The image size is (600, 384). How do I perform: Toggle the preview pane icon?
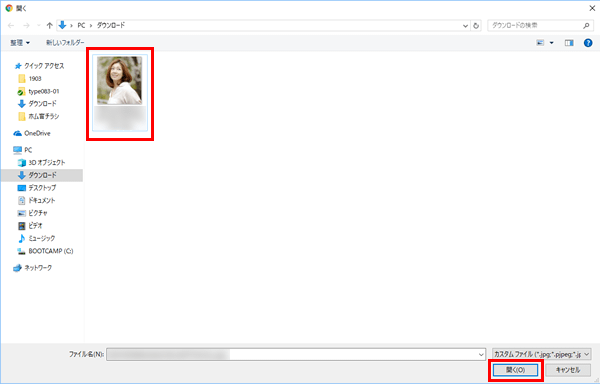tap(569, 43)
